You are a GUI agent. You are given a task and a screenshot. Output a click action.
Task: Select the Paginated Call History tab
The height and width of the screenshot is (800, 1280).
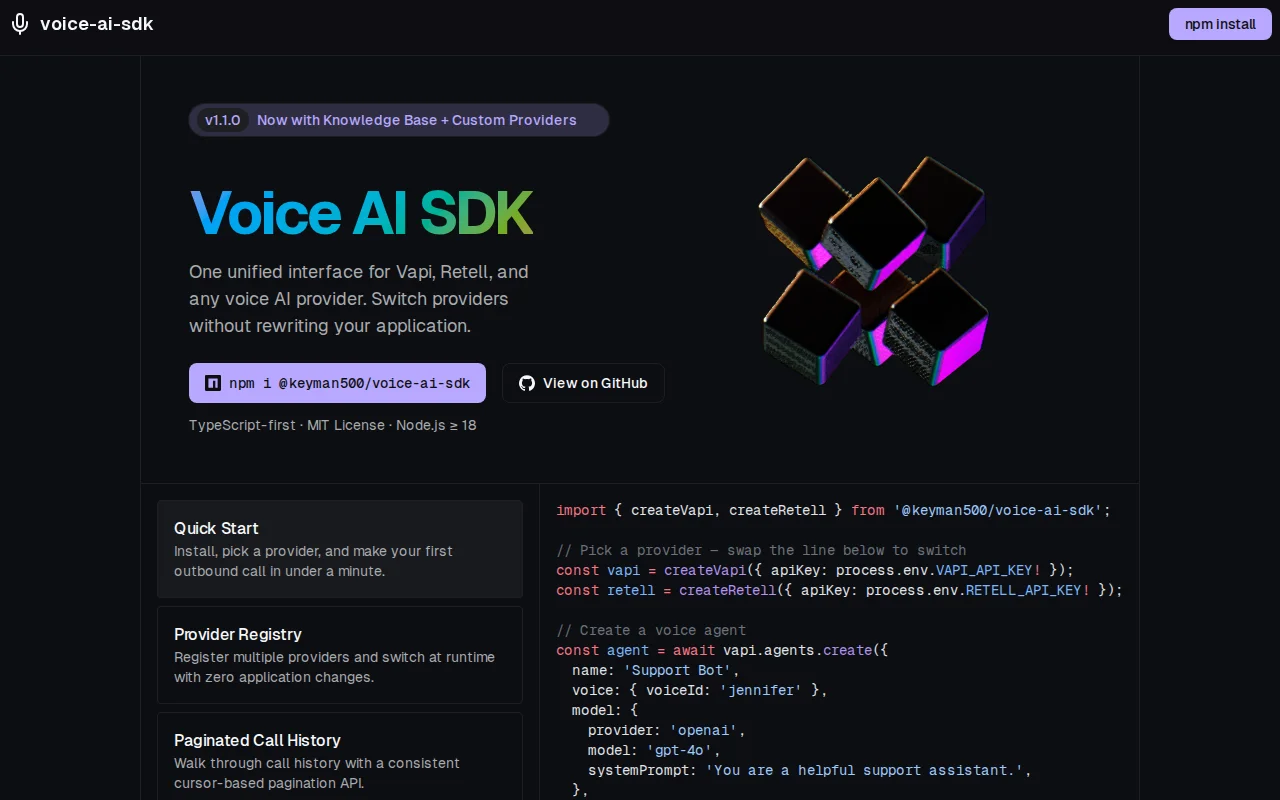click(x=340, y=757)
